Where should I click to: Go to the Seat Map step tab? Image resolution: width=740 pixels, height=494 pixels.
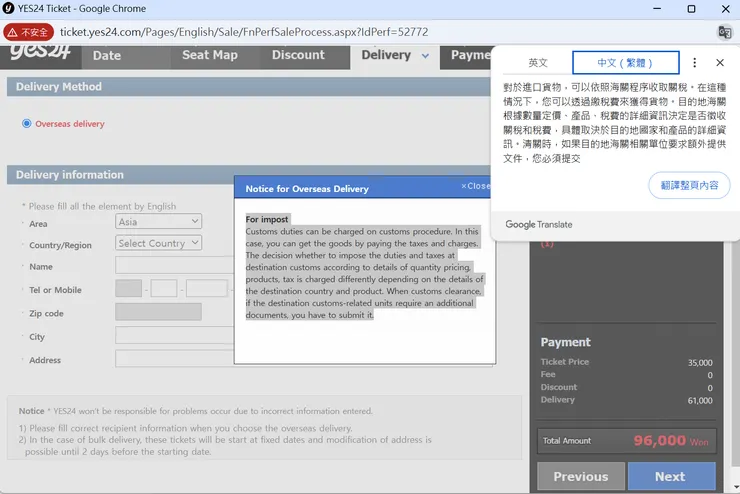pos(210,55)
